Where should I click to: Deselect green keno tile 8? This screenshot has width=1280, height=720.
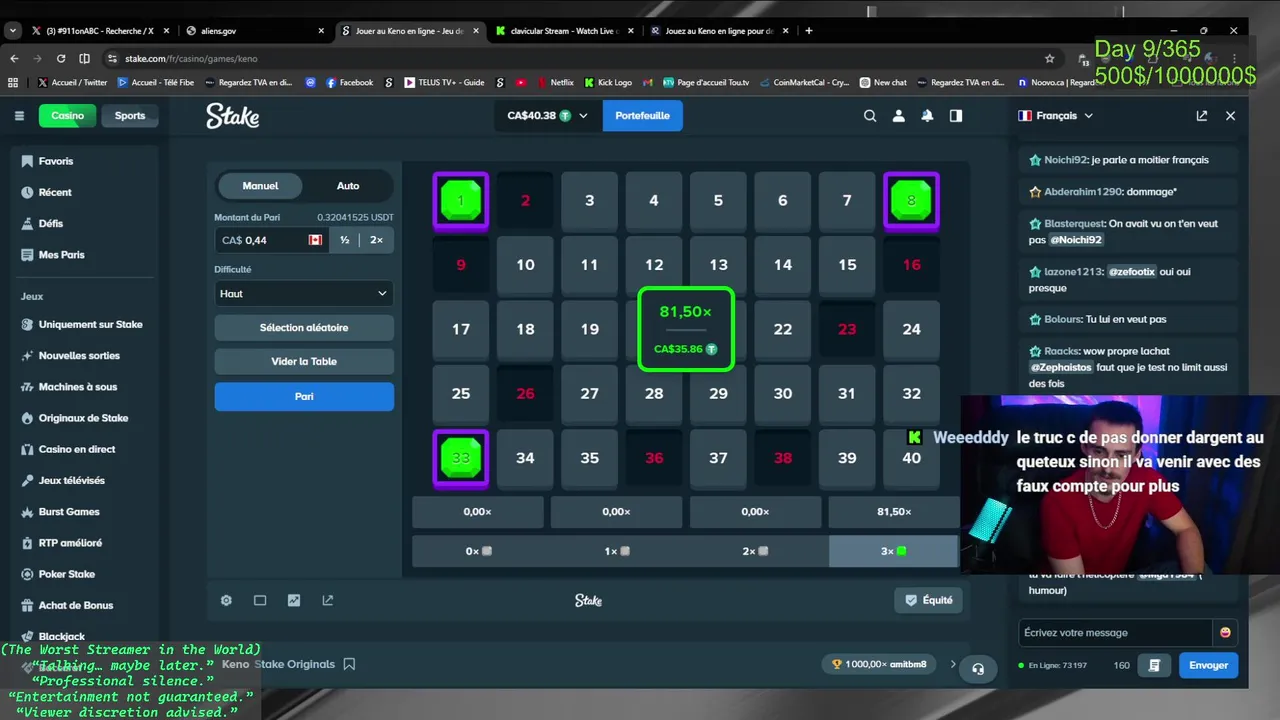[911, 201]
